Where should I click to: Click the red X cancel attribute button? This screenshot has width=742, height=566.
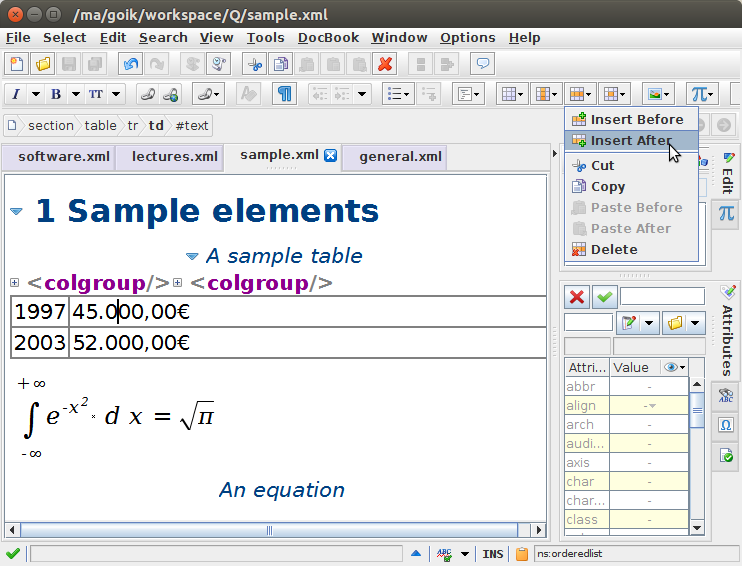click(x=577, y=297)
